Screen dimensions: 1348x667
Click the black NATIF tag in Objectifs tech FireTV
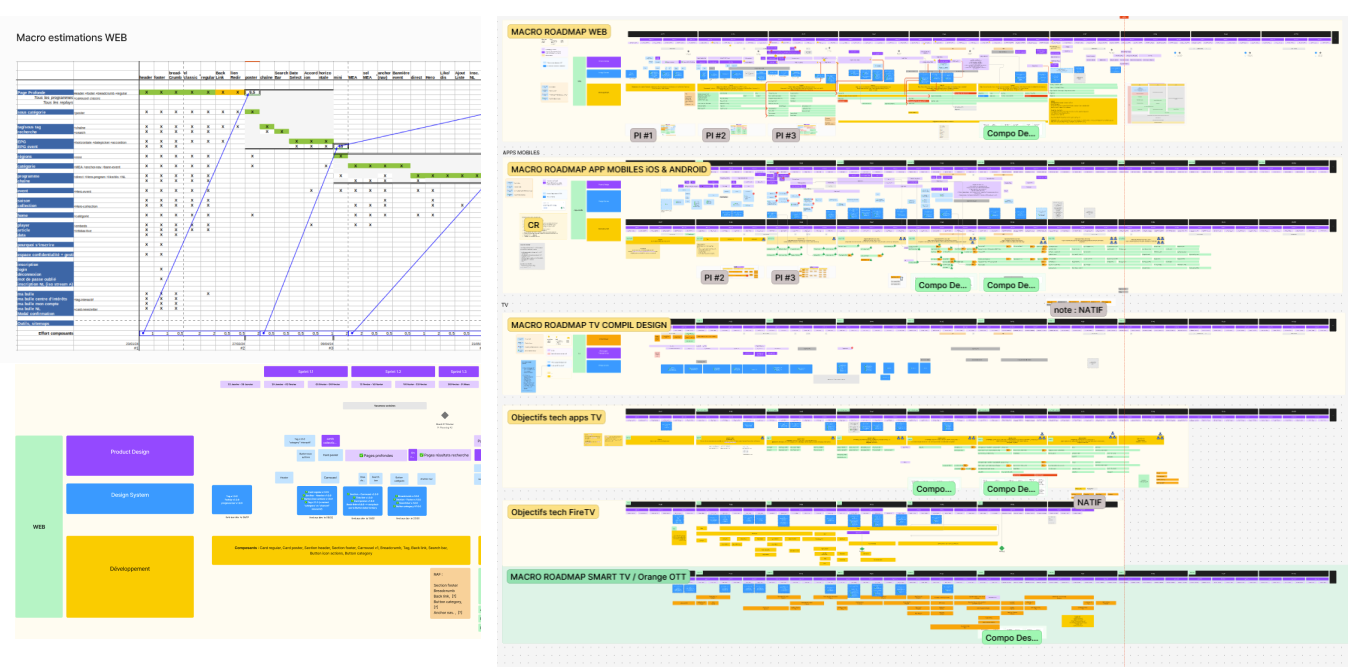pos(1090,504)
